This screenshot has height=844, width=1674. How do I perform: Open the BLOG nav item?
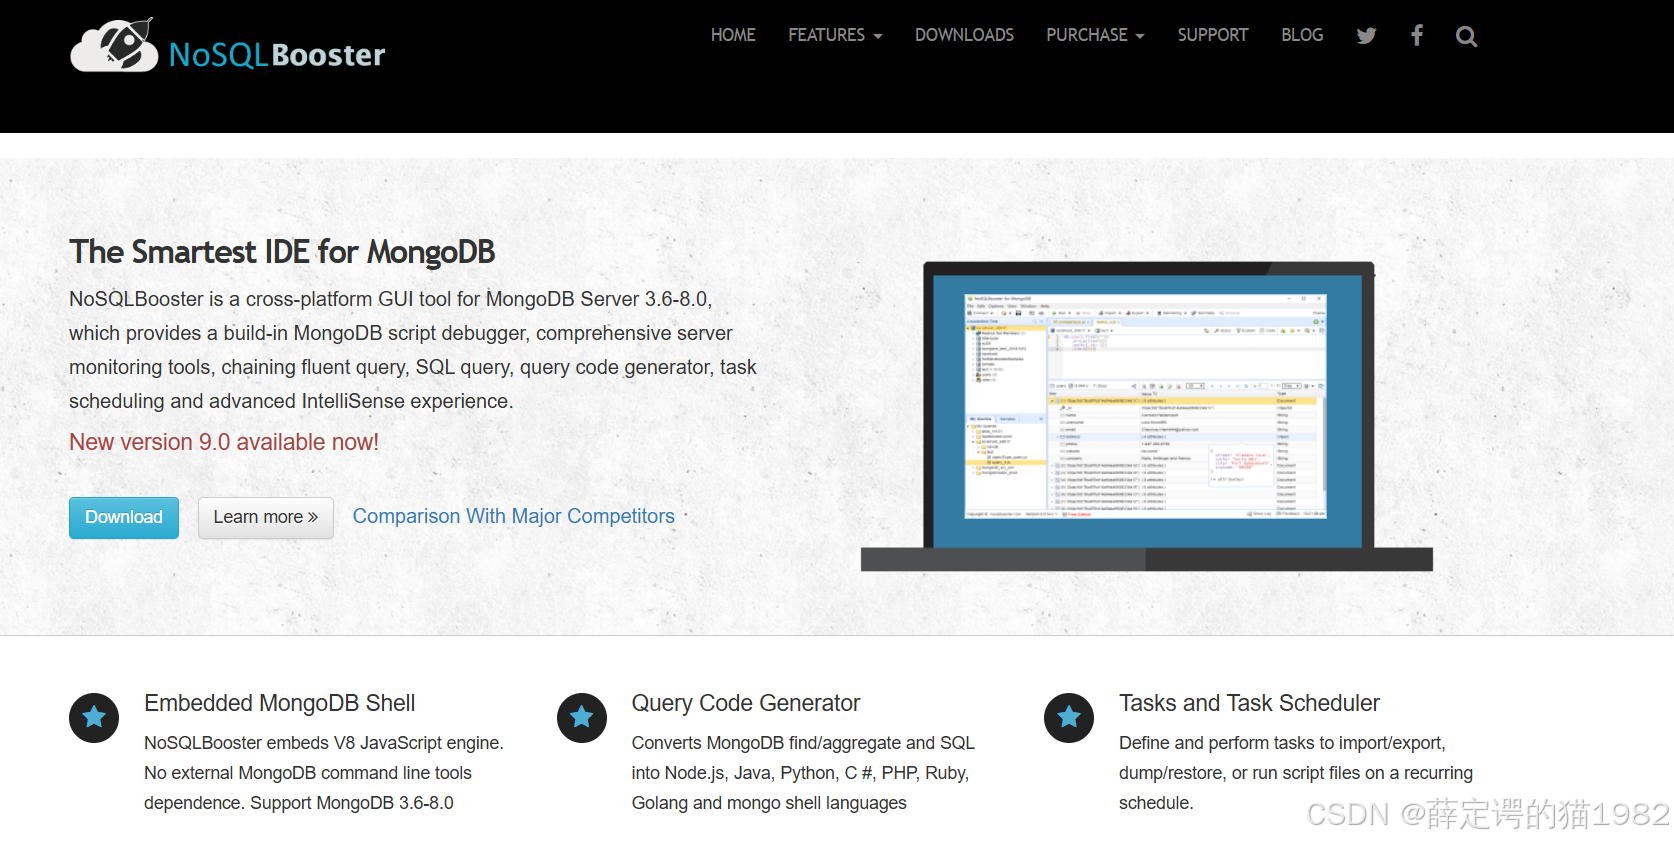click(x=1302, y=35)
